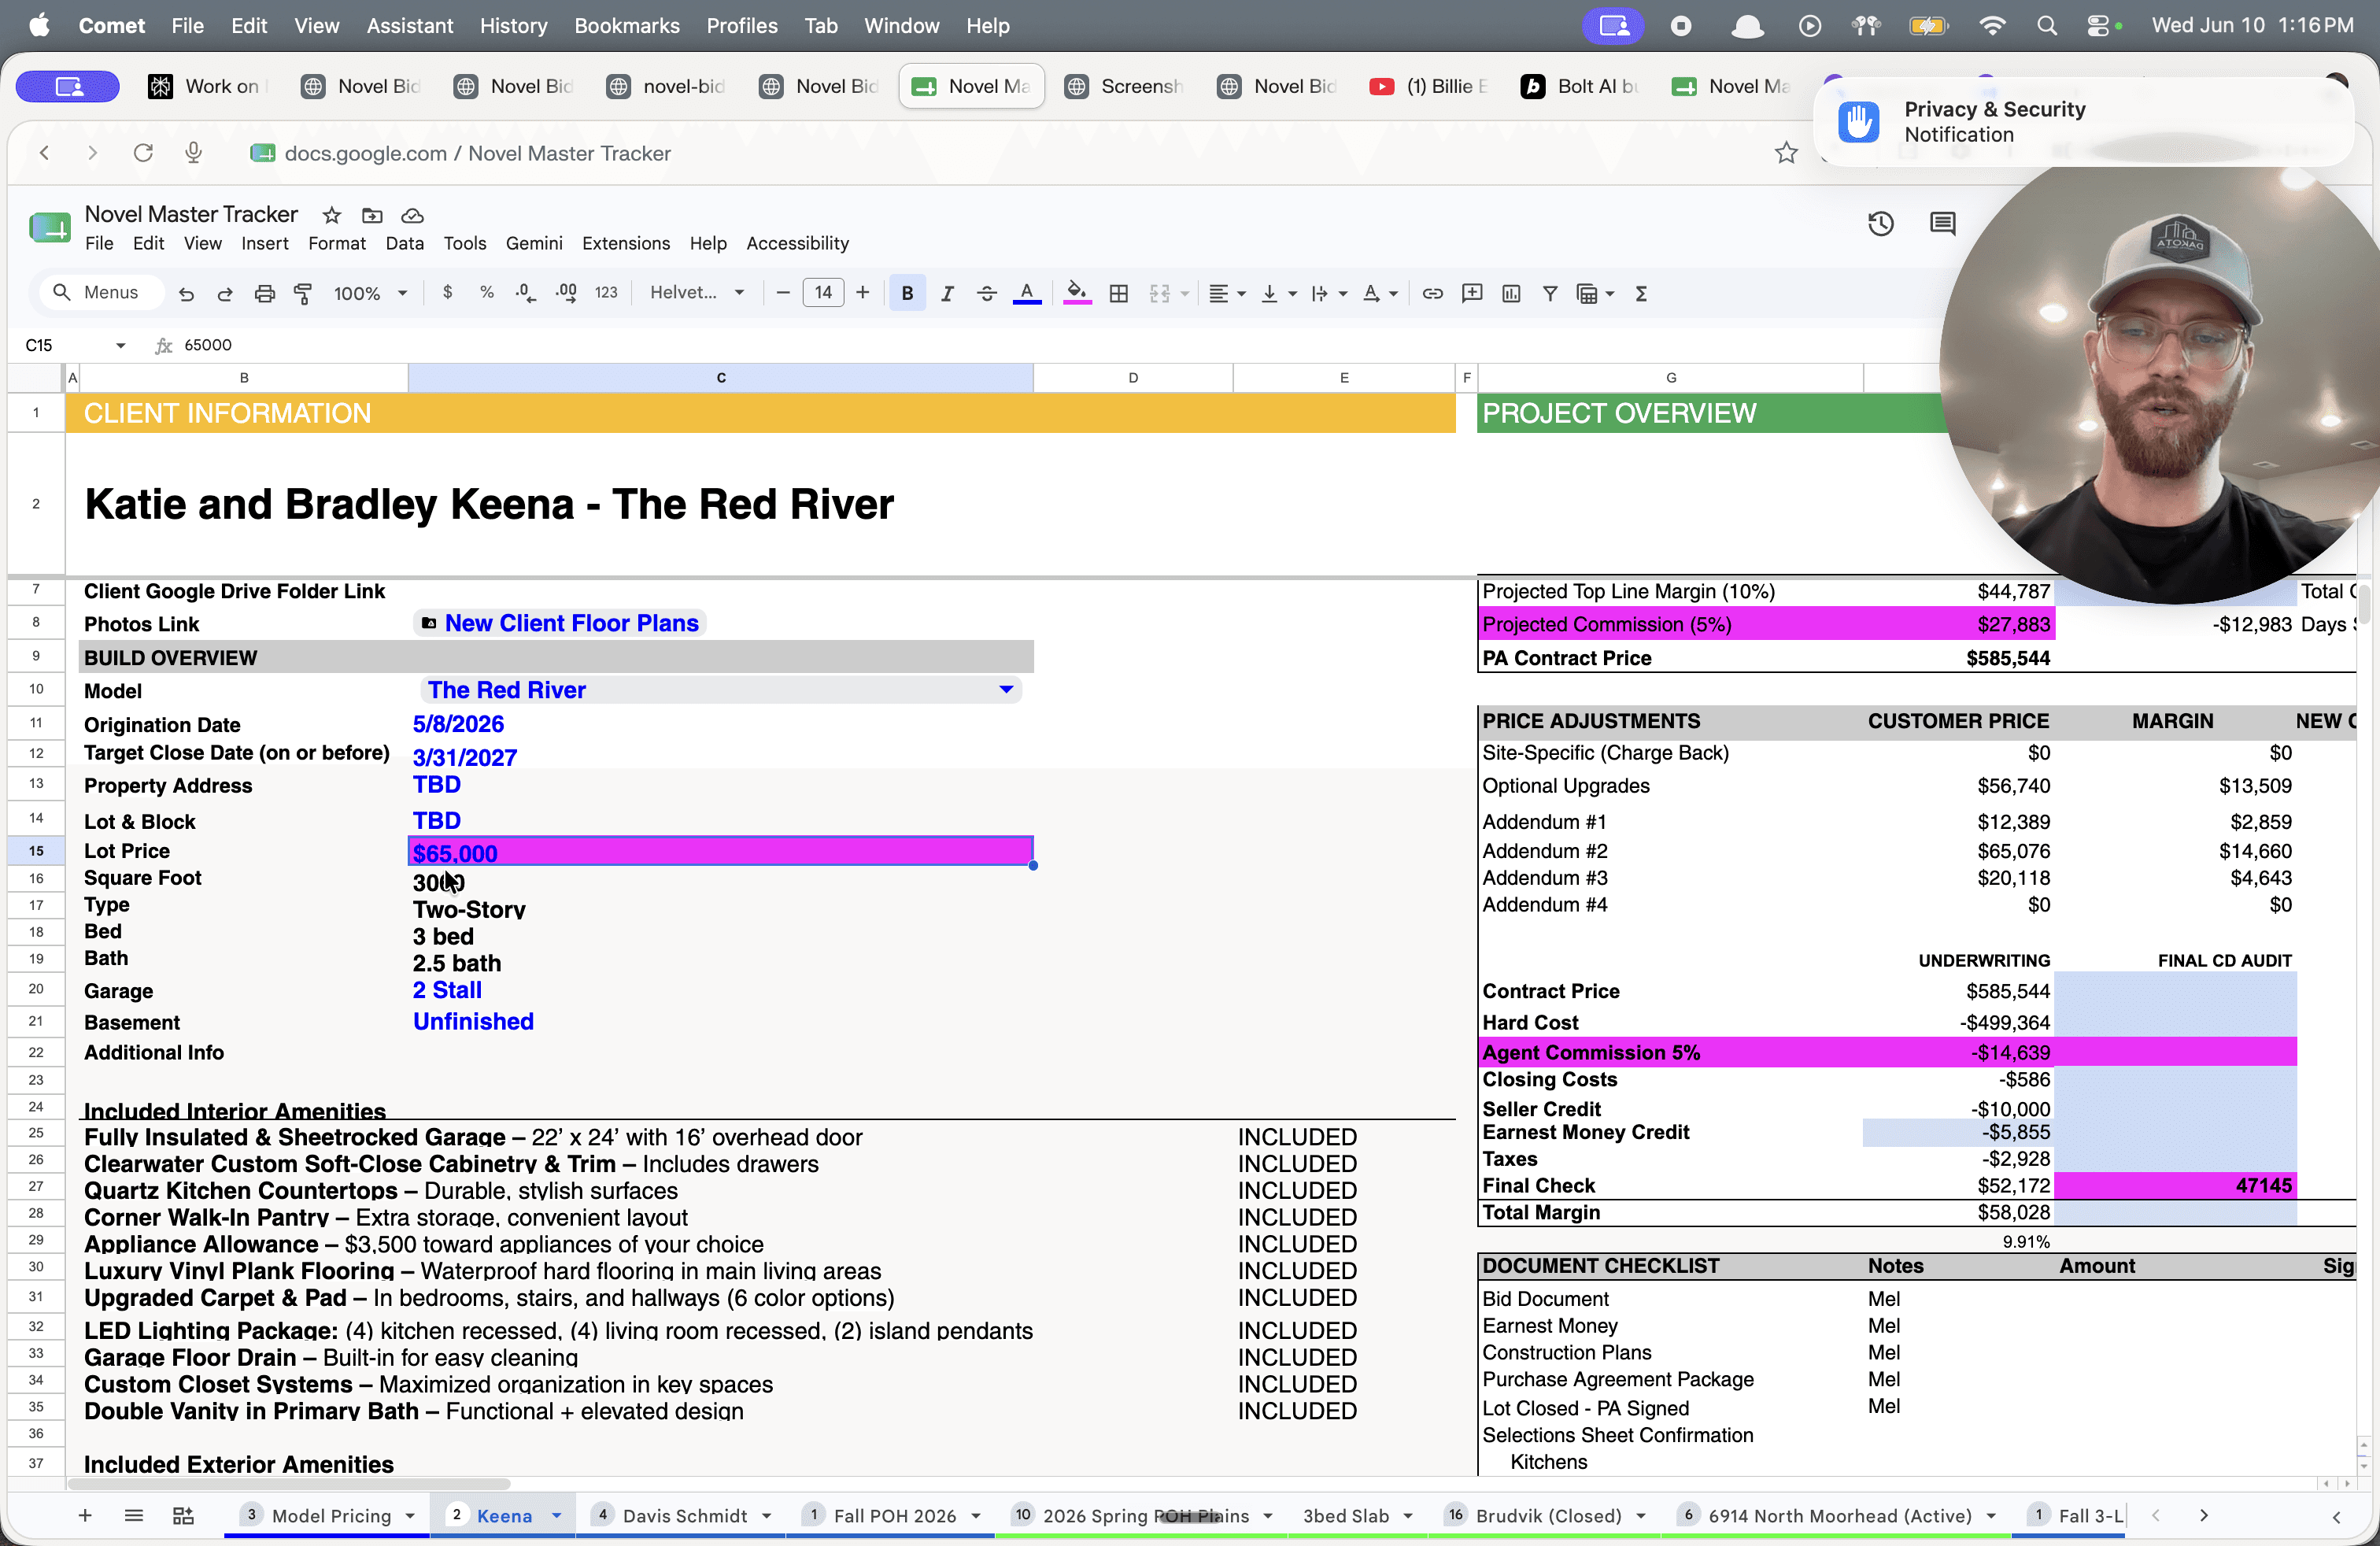Click the font size input field
Screen dimensions: 2380x1546
pos(823,293)
